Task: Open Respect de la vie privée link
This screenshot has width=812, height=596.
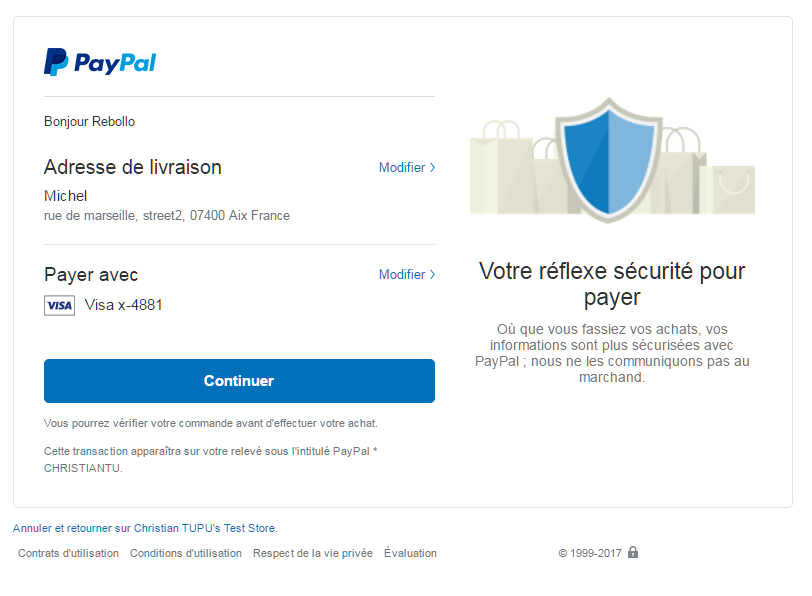Action: [313, 553]
